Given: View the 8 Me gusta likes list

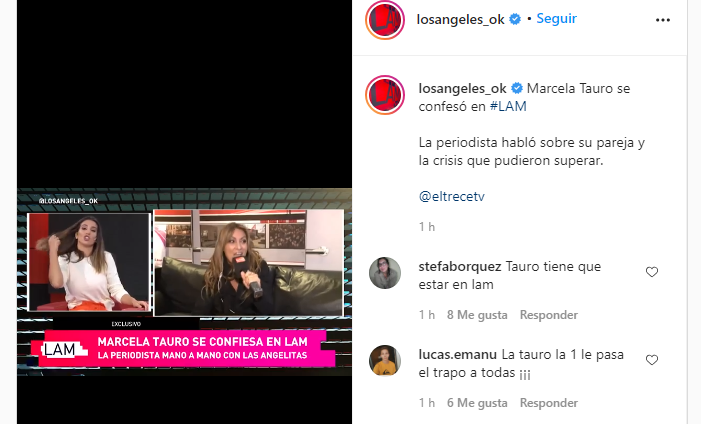Looking at the screenshot, I should (477, 315).
